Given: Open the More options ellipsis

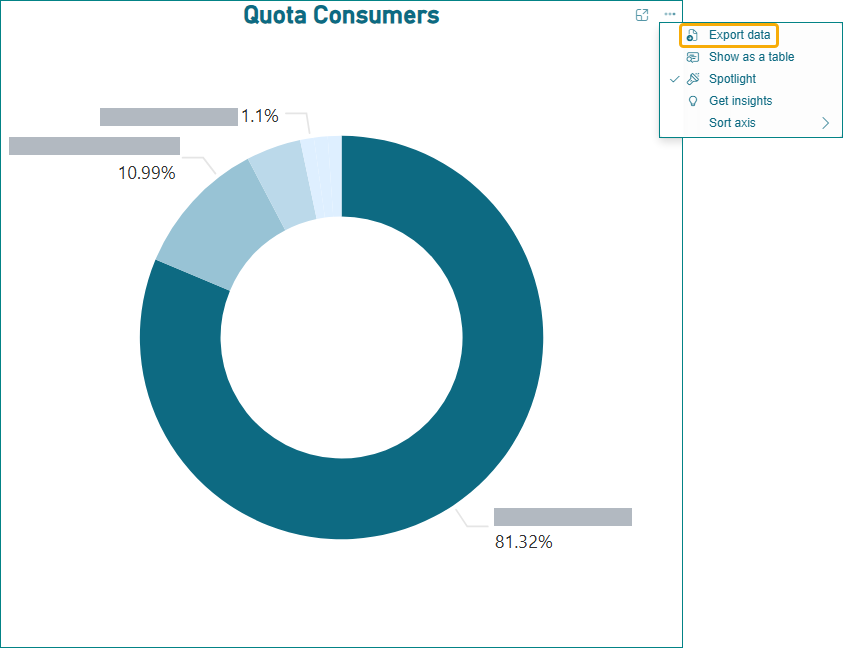Looking at the screenshot, I should (669, 15).
